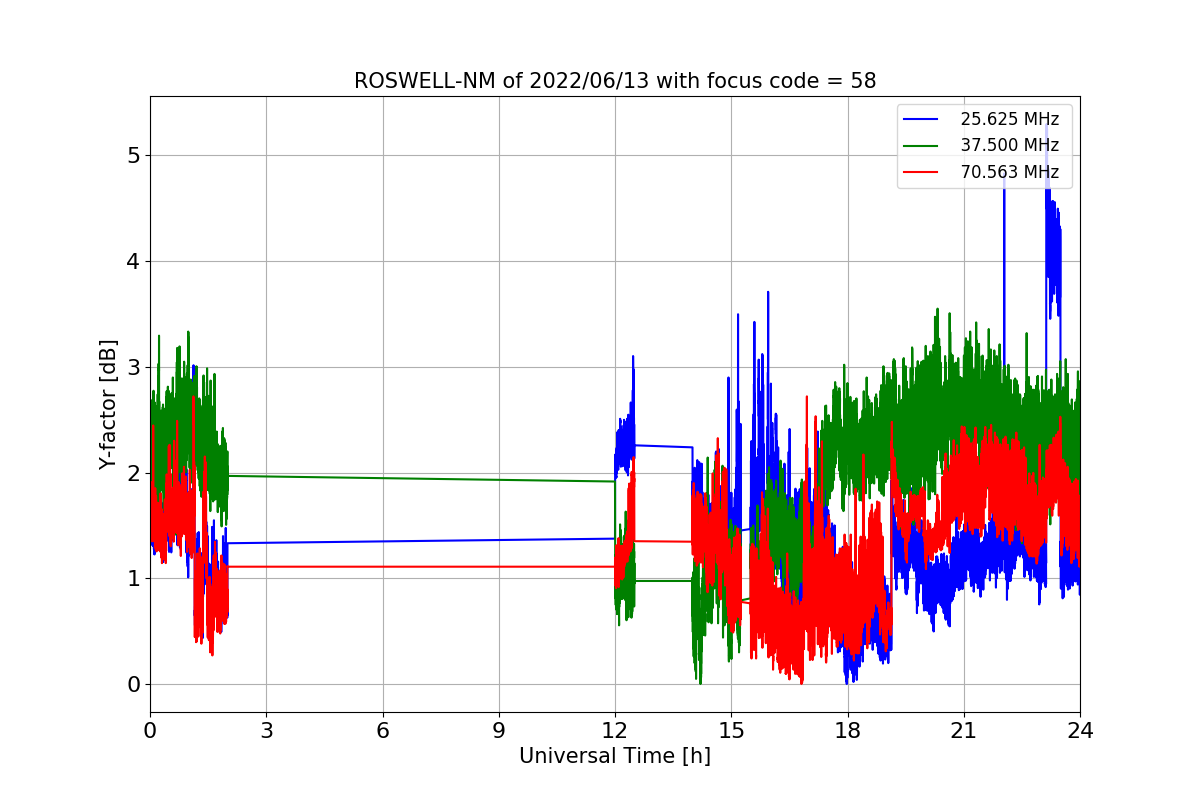
Task: Select the 25.625 MHz legend label
Action: coord(1009,119)
